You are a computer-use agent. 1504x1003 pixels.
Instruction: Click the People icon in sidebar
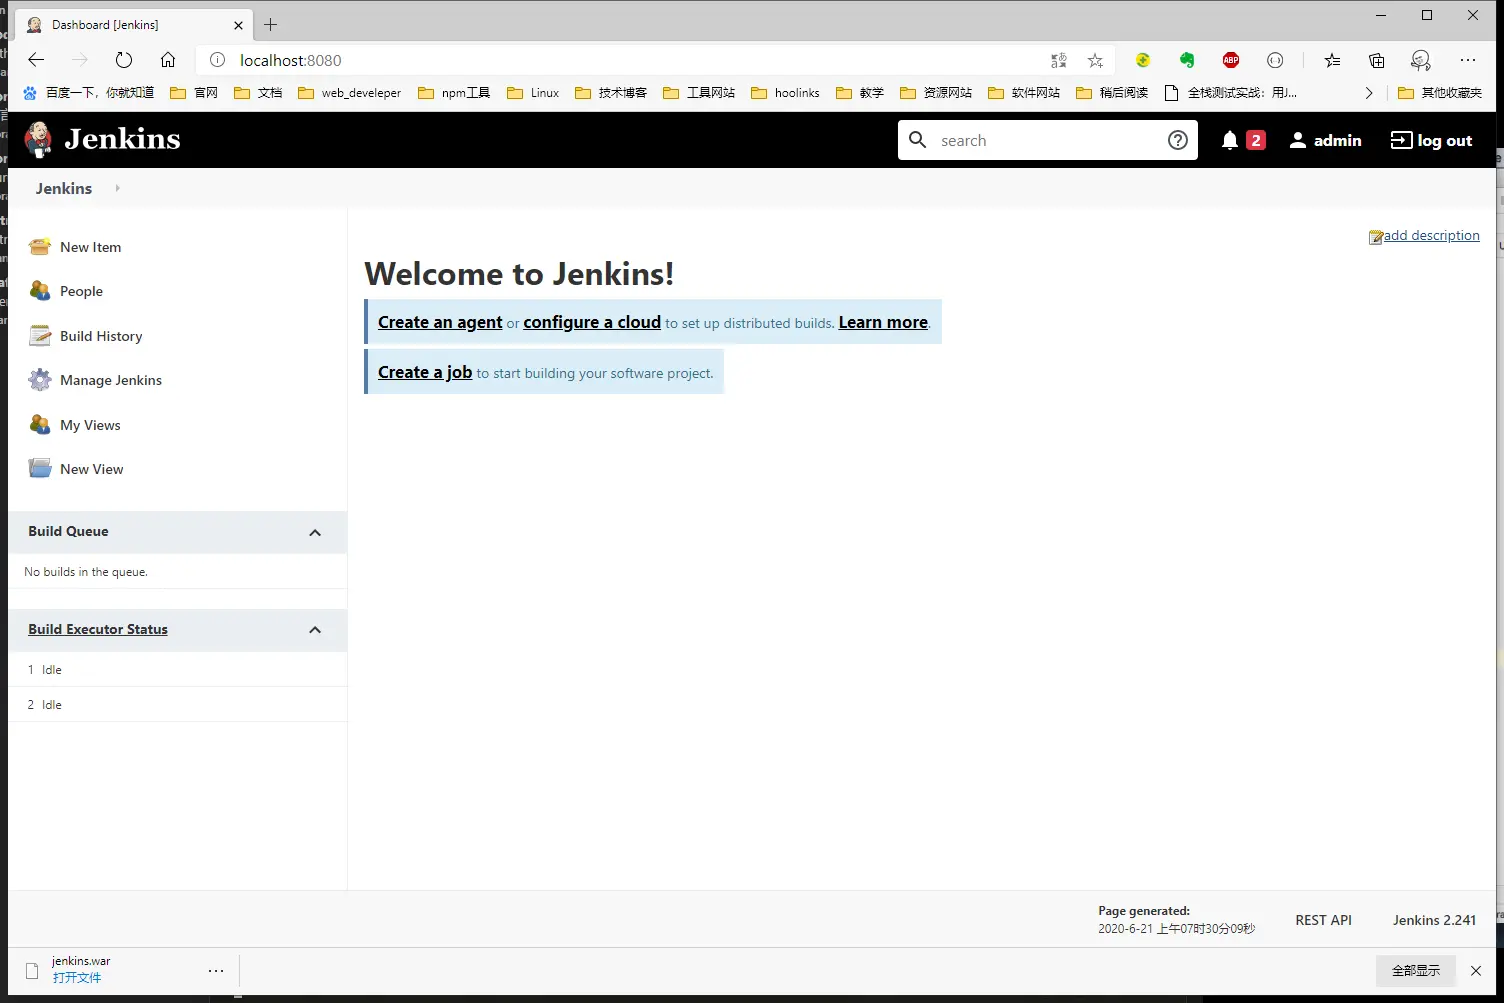pos(40,291)
